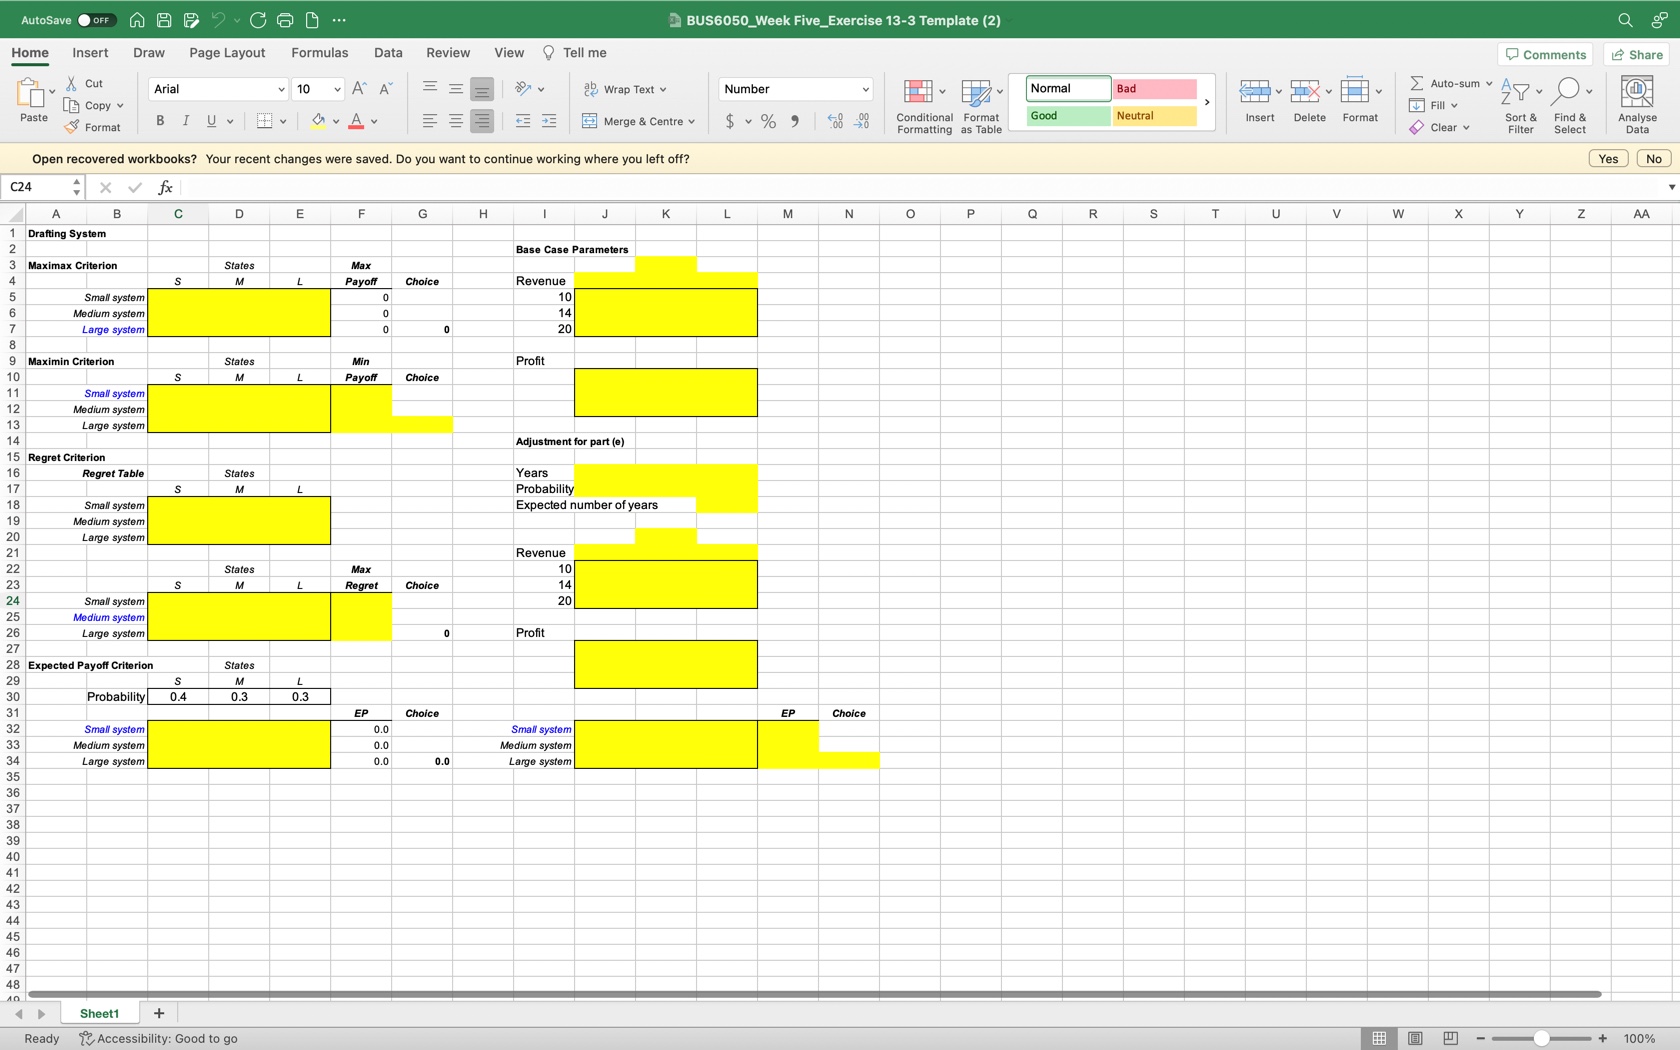Image resolution: width=1680 pixels, height=1050 pixels.
Task: Click the Save icon in title bar
Action: [164, 20]
